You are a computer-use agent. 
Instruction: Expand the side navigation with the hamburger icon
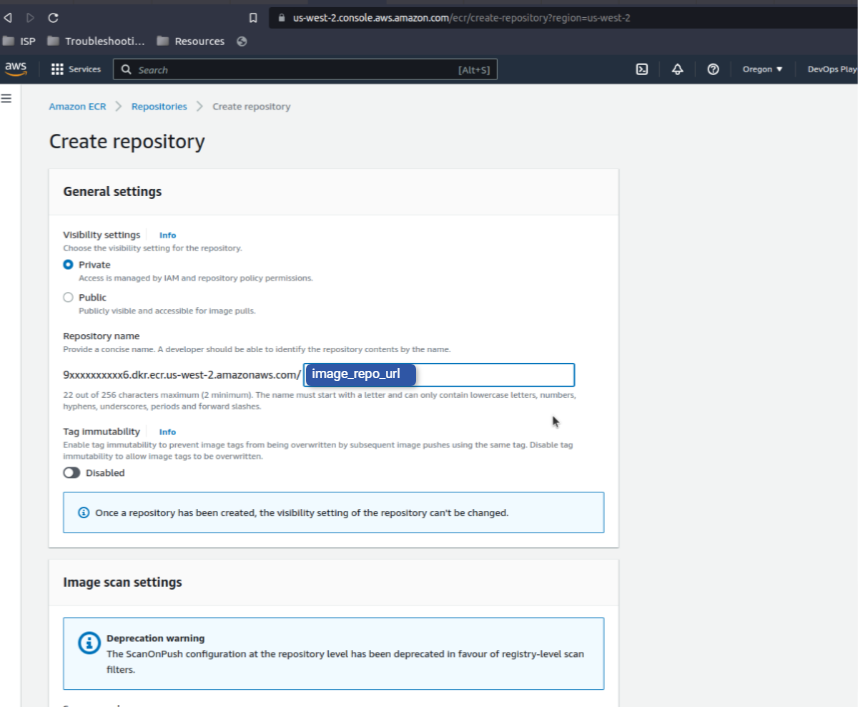[8, 97]
